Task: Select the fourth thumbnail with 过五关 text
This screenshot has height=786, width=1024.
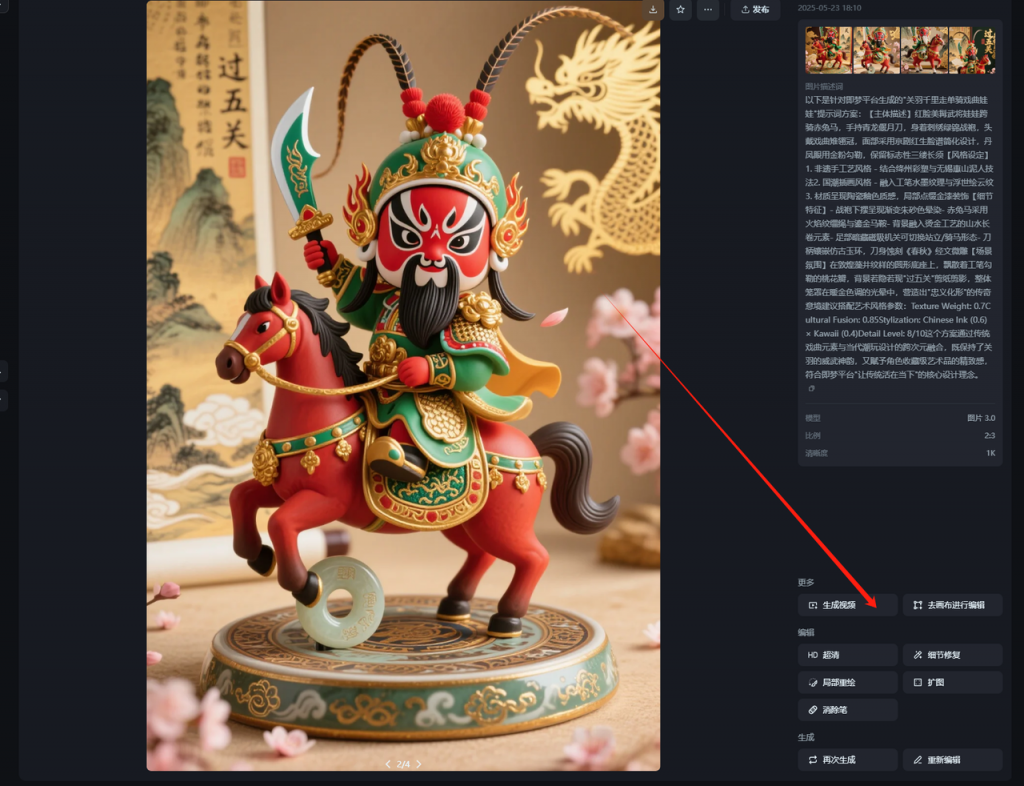Action: pos(972,50)
